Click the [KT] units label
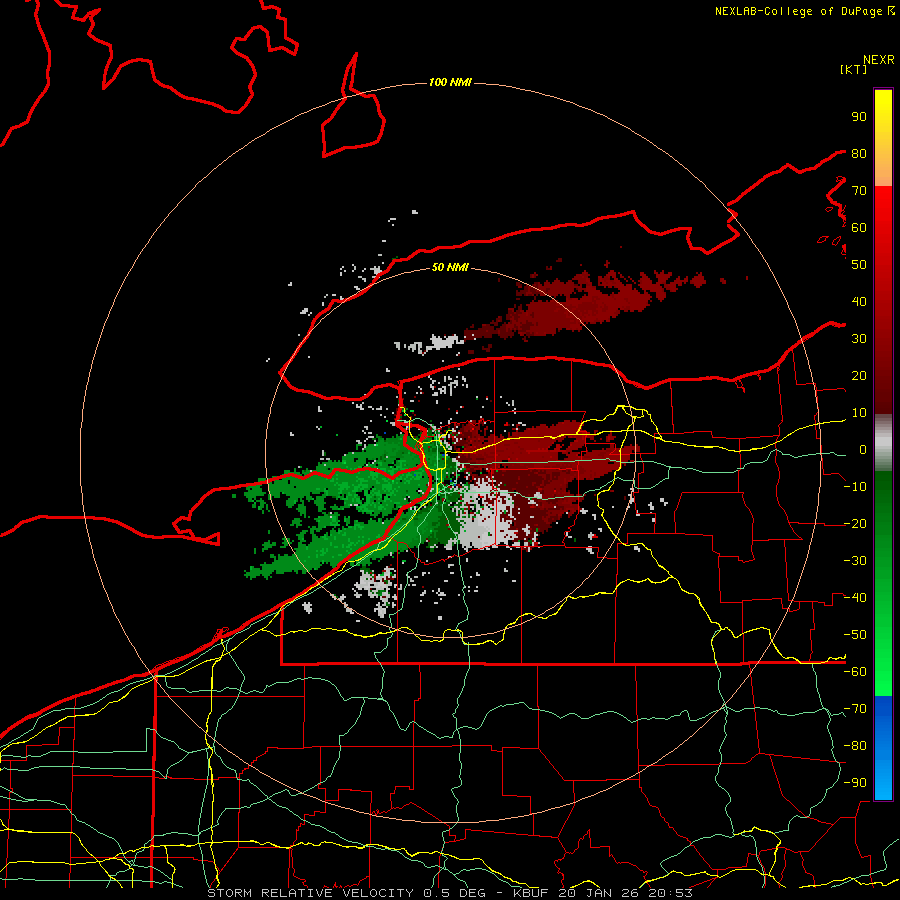This screenshot has height=900, width=900. [x=854, y=69]
